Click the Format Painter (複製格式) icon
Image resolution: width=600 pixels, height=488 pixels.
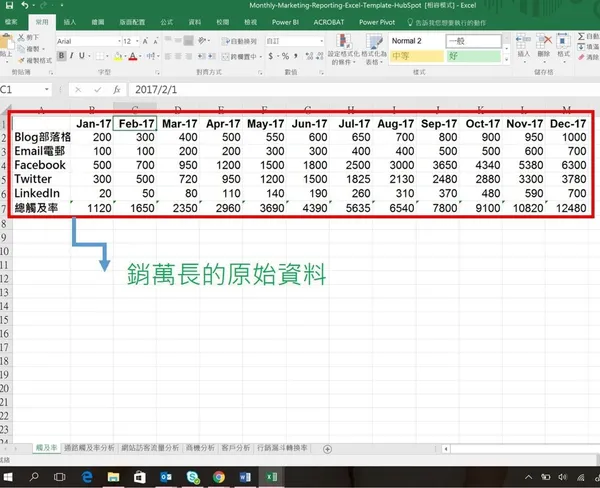[x=21, y=60]
